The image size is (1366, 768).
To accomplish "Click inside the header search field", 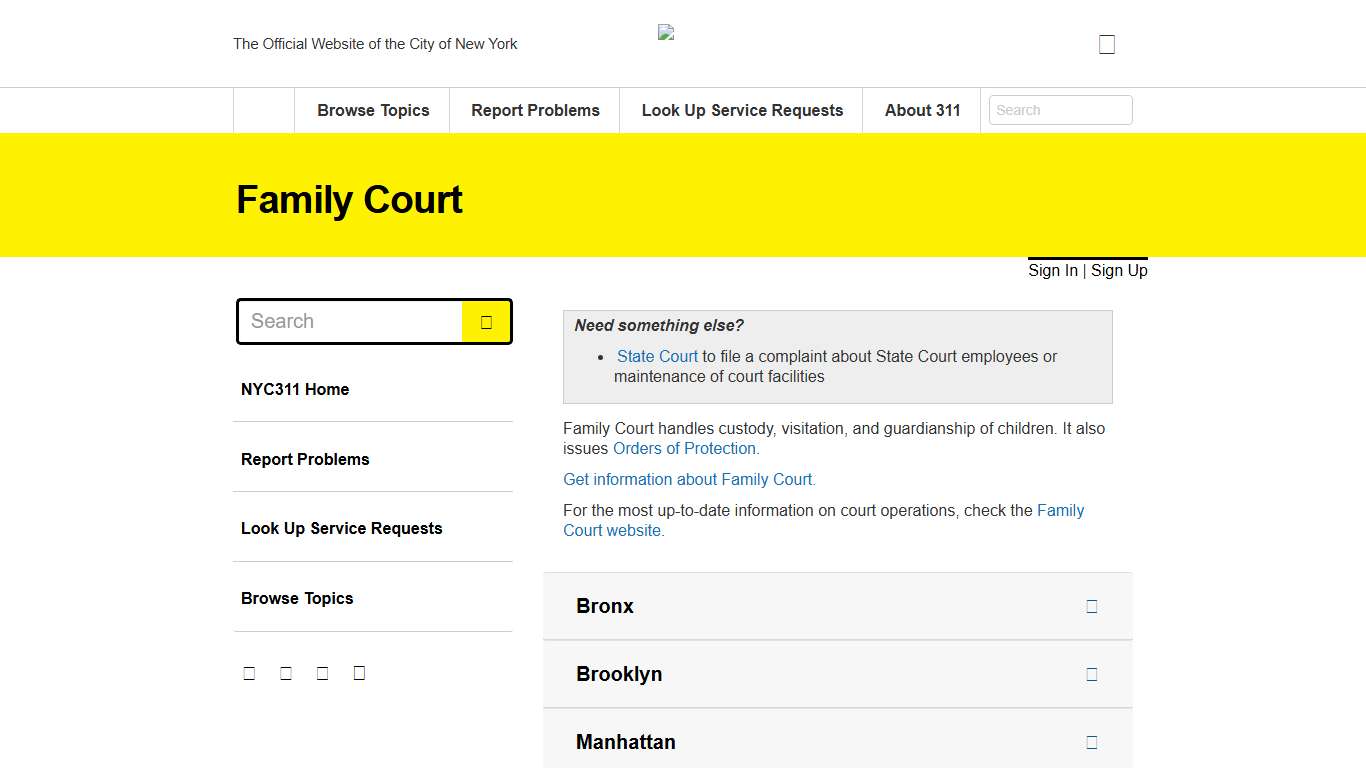I will pos(1060,110).
